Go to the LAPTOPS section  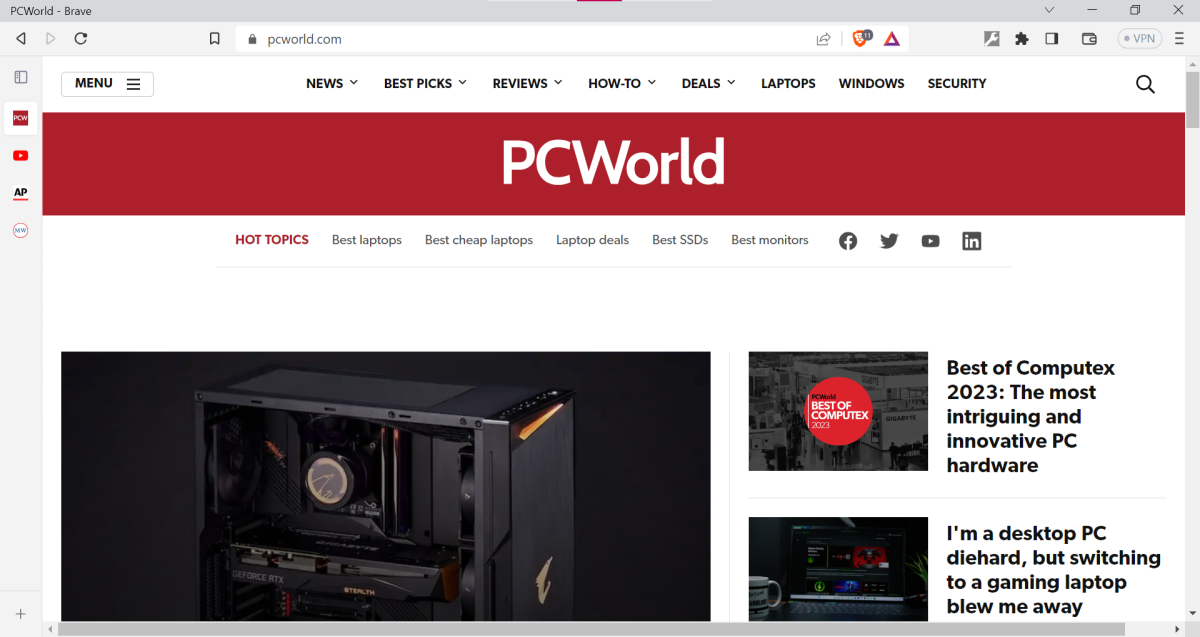pyautogui.click(x=788, y=84)
